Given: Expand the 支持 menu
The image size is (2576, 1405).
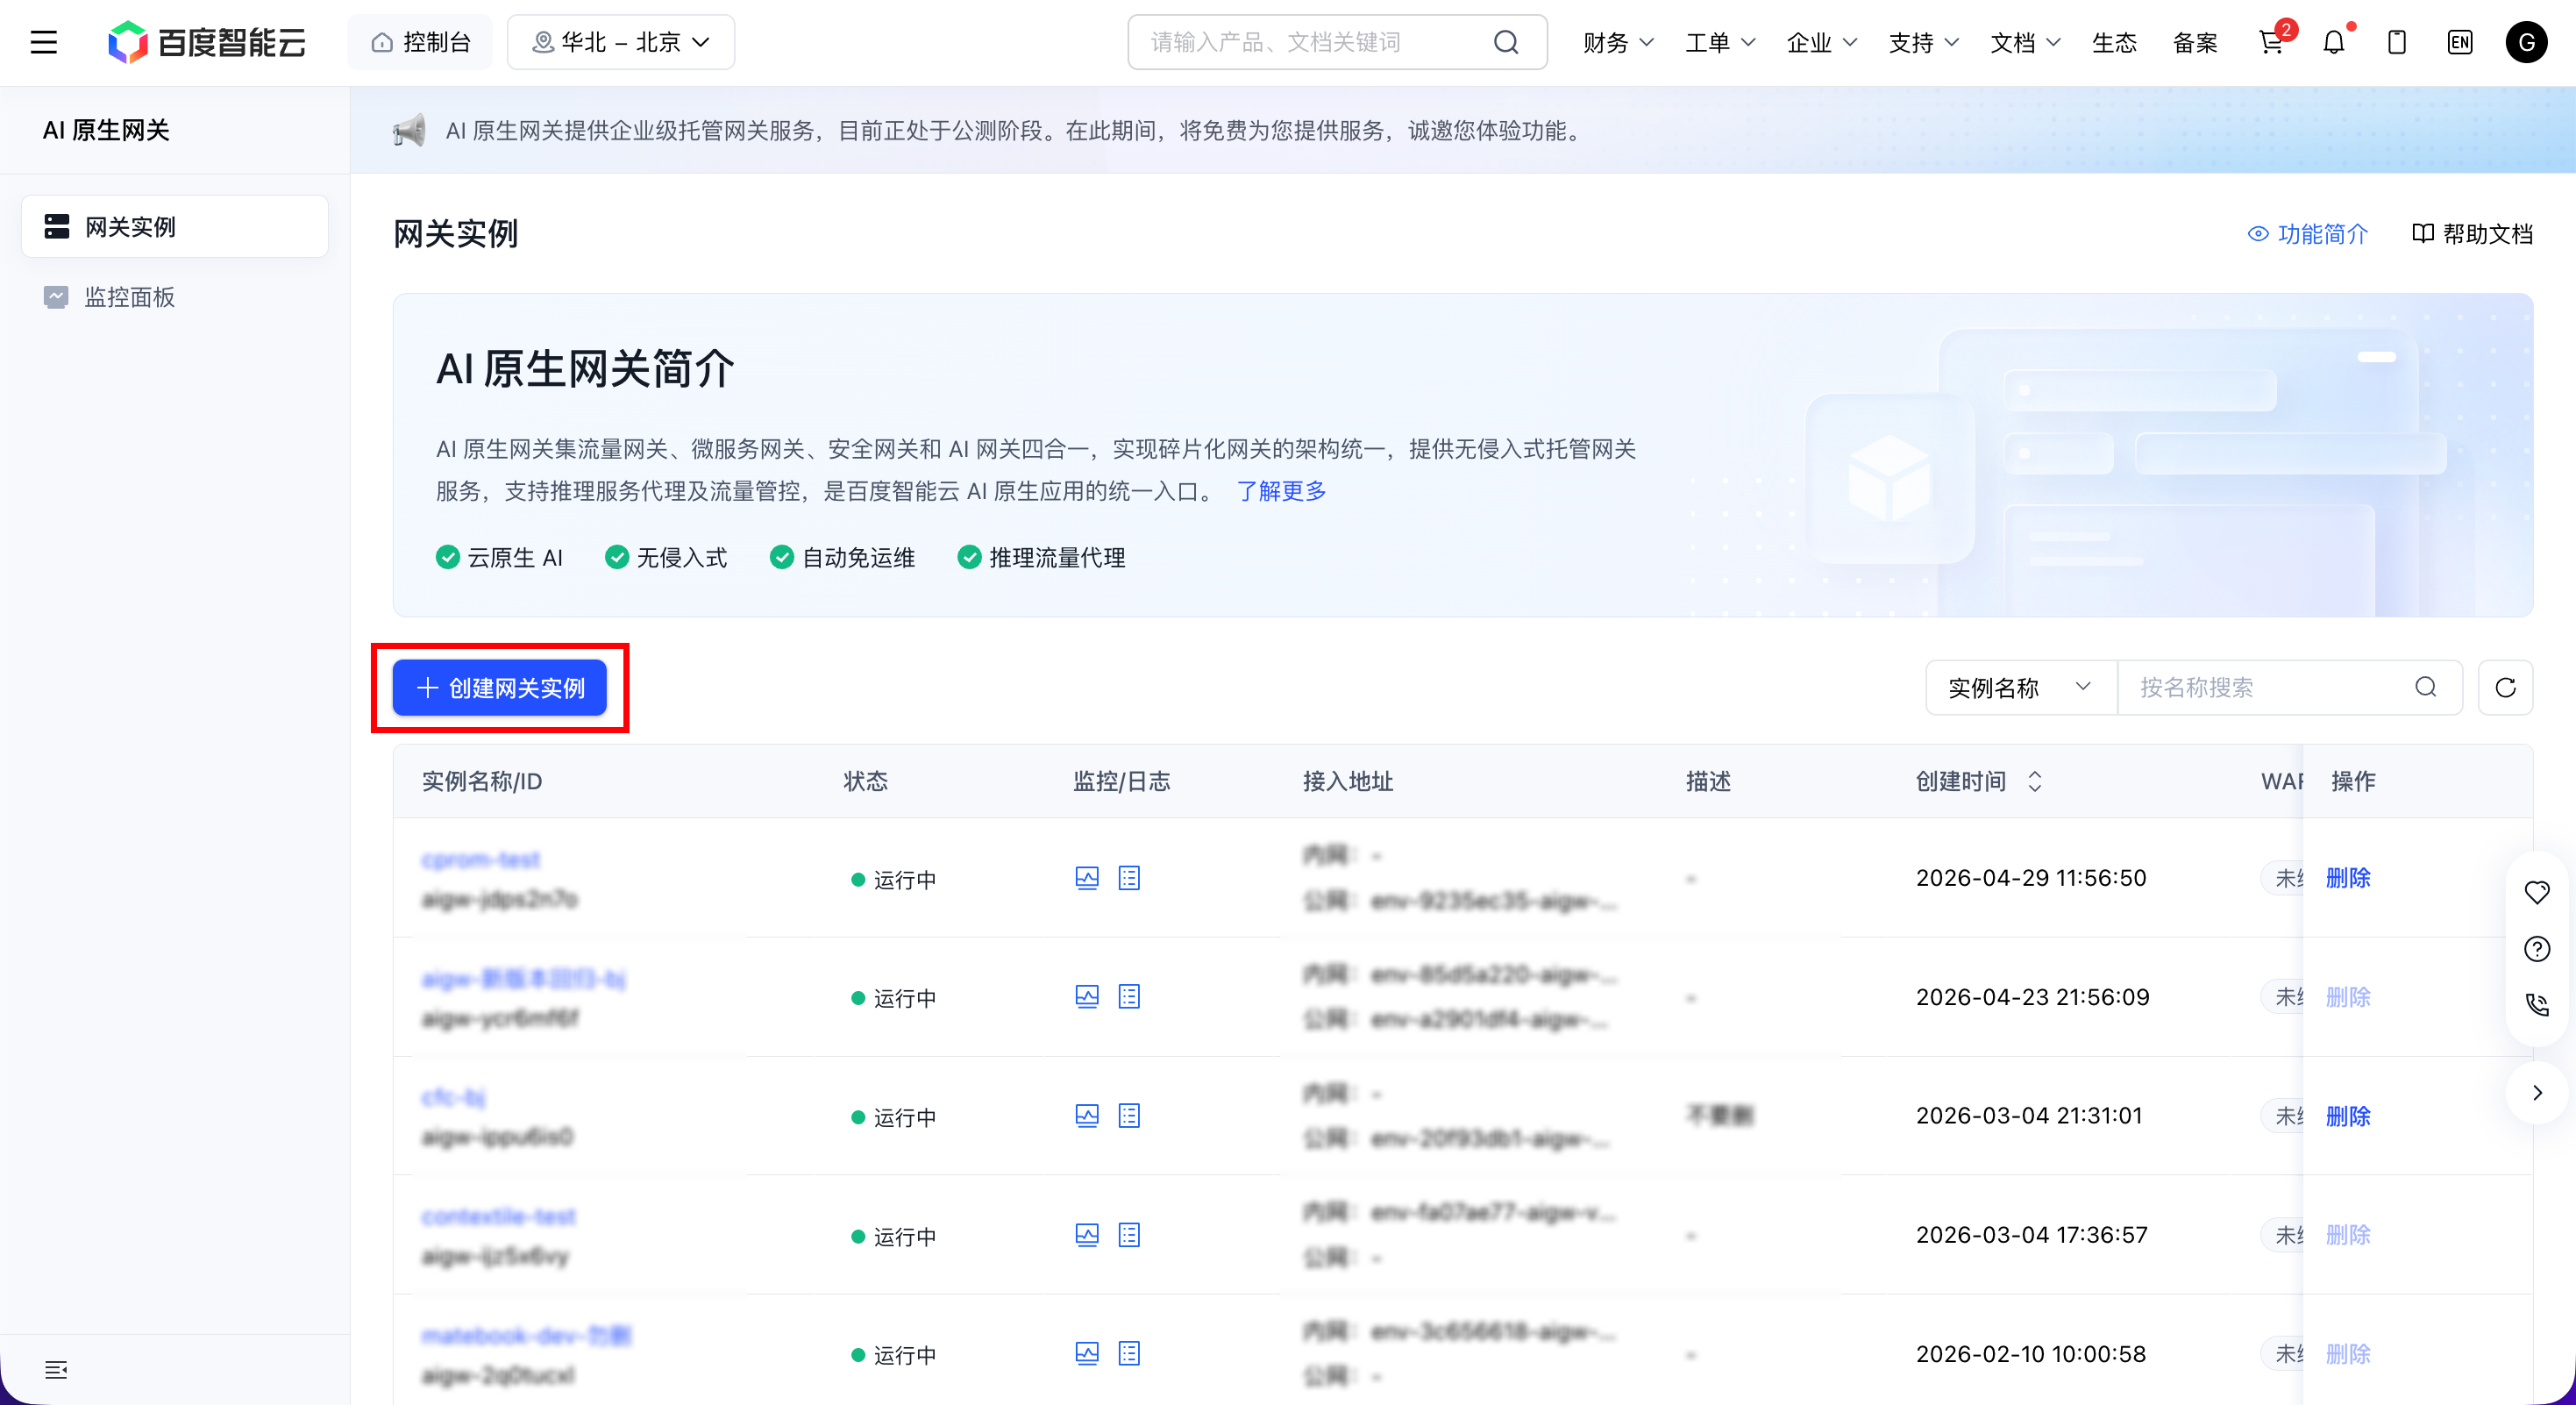Looking at the screenshot, I should [1923, 42].
